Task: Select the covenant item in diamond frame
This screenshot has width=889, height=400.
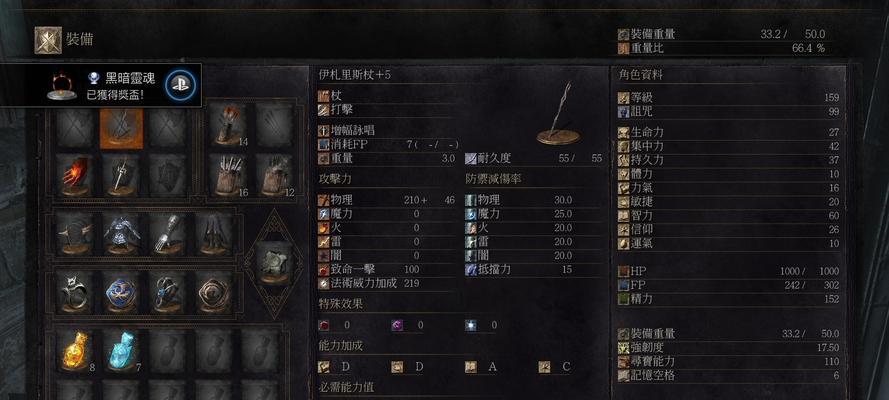Action: pos(275,263)
